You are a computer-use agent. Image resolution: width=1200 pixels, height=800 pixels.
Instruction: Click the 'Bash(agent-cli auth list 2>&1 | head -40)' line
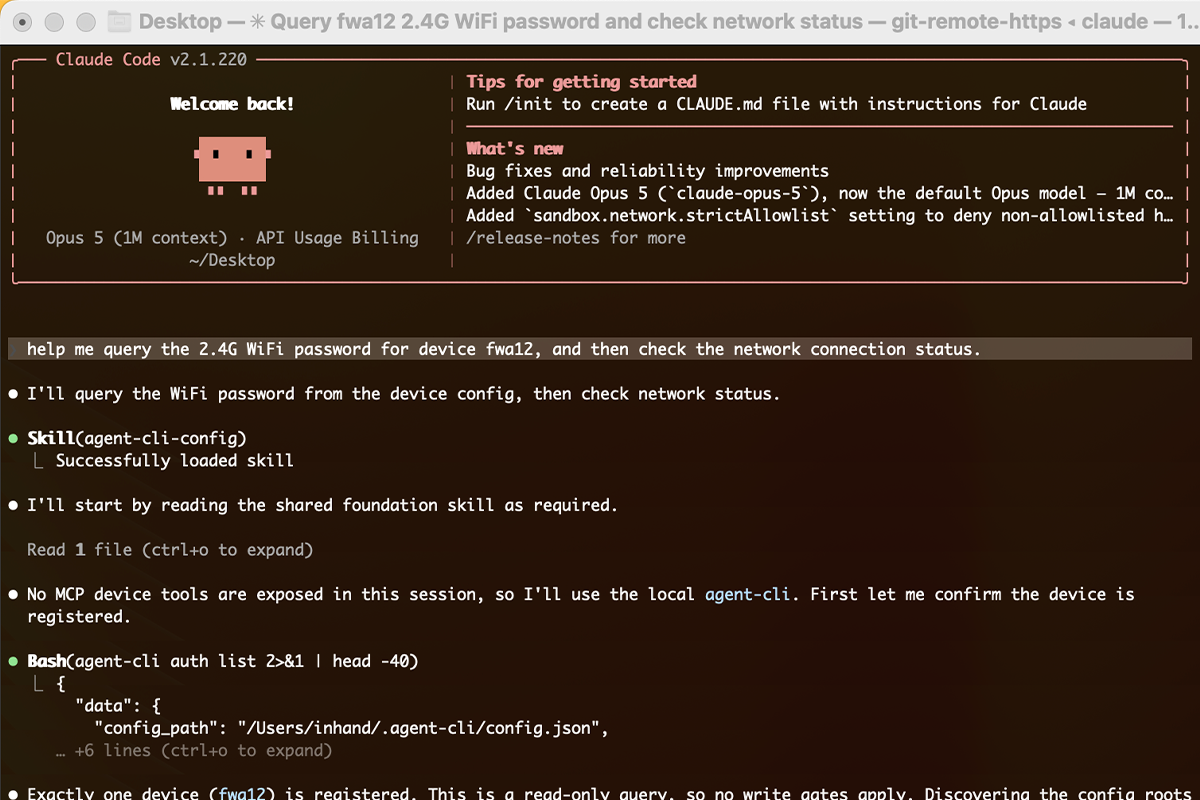[x=223, y=662]
